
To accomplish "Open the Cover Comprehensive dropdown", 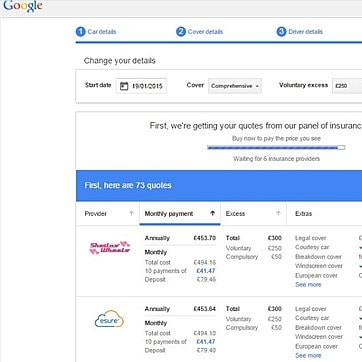I will 235,86.
